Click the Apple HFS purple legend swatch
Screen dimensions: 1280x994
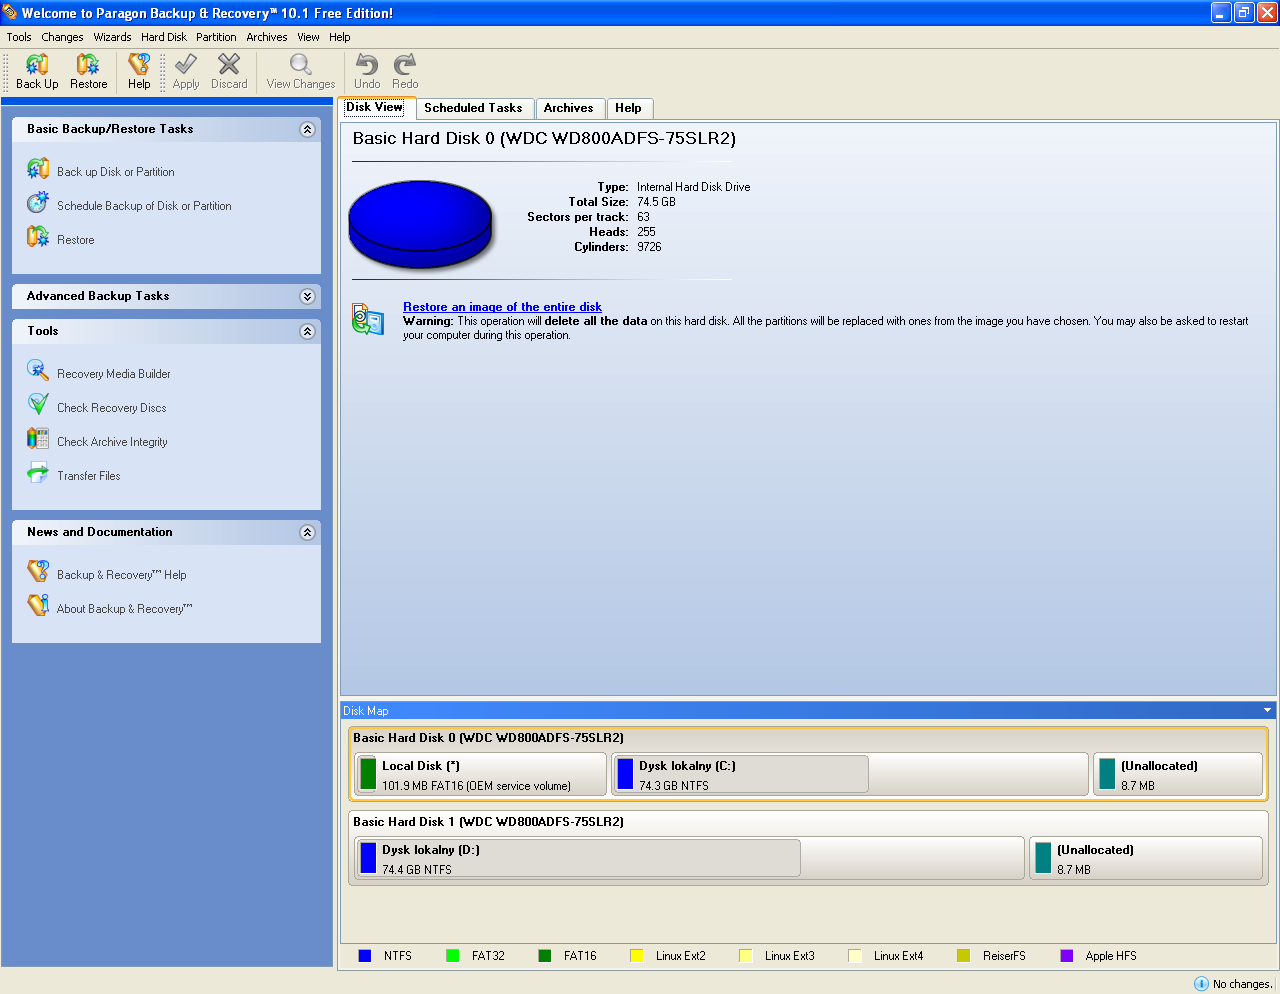point(1067,956)
